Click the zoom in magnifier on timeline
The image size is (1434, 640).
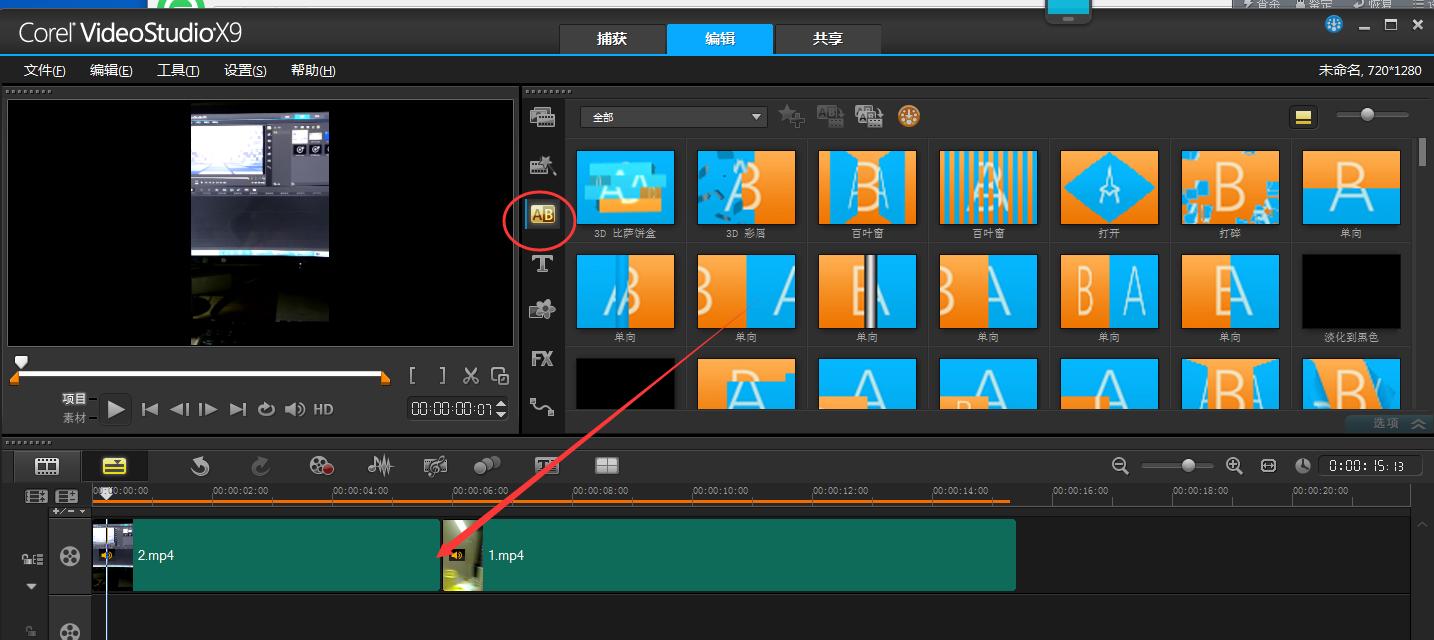point(1234,465)
